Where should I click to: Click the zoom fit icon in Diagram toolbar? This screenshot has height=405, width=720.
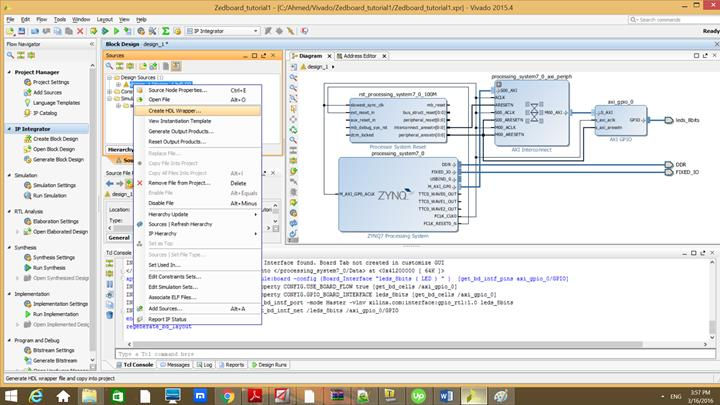[x=293, y=98]
